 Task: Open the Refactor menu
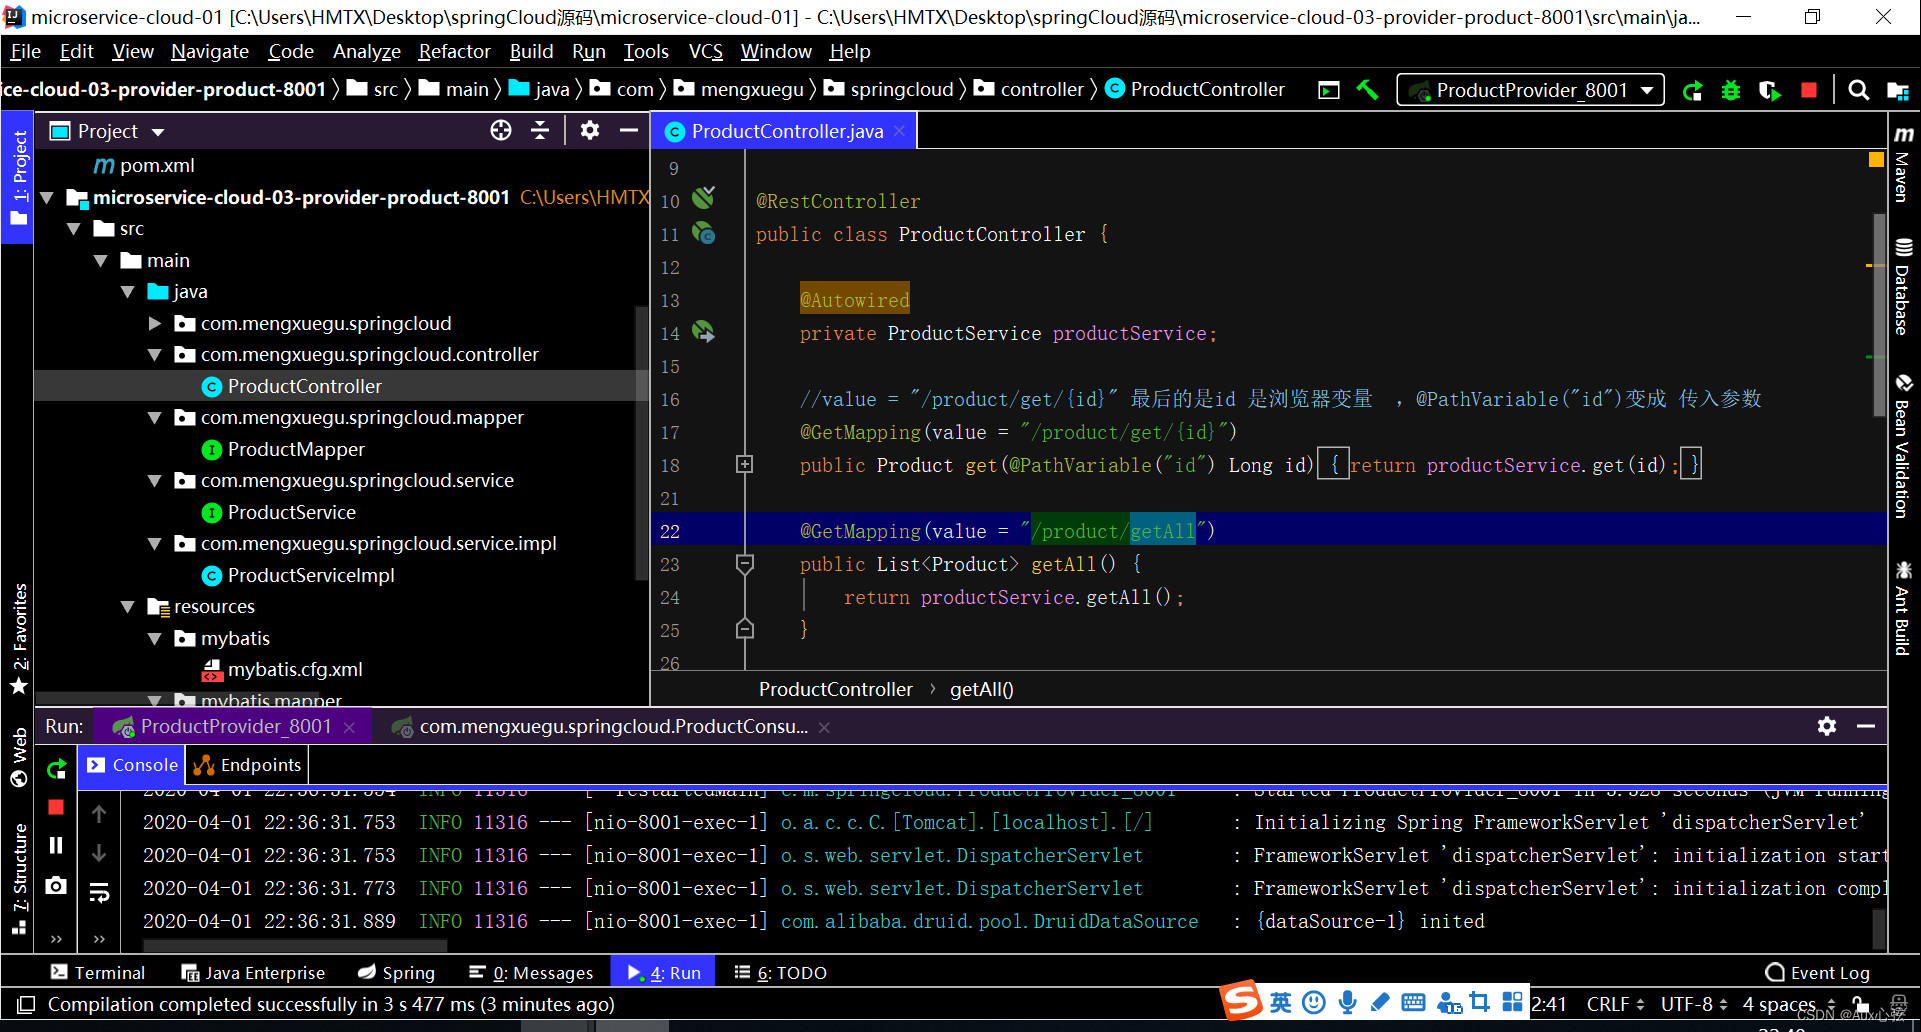click(454, 51)
